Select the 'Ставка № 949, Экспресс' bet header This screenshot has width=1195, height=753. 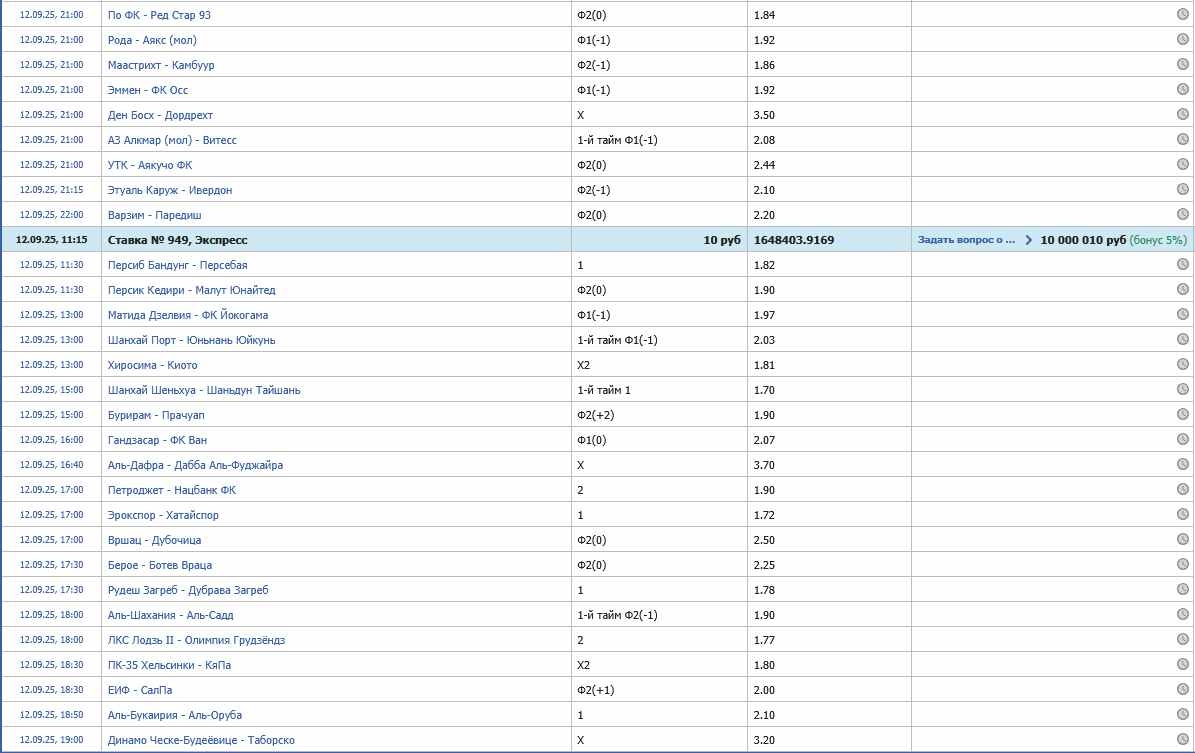point(177,240)
